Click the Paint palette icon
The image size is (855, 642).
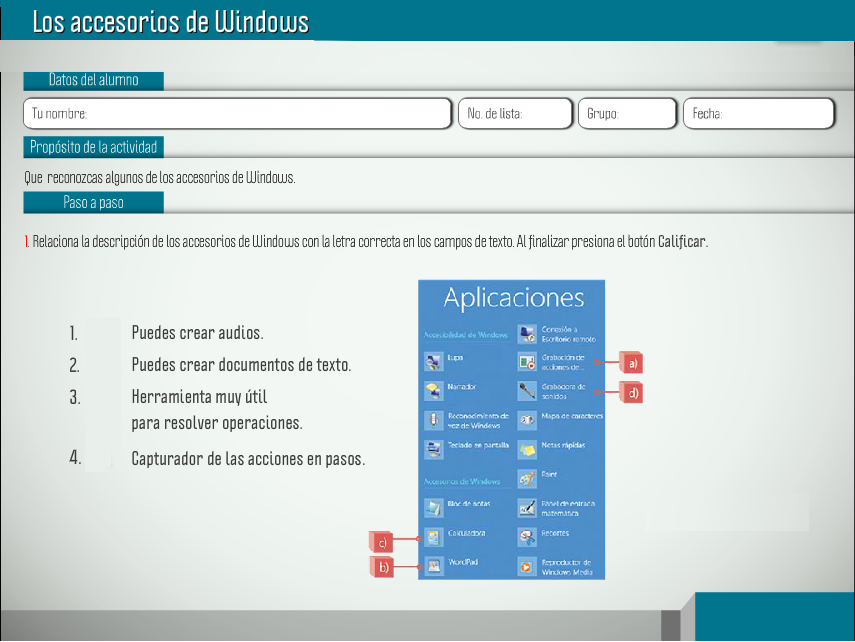tap(526, 479)
